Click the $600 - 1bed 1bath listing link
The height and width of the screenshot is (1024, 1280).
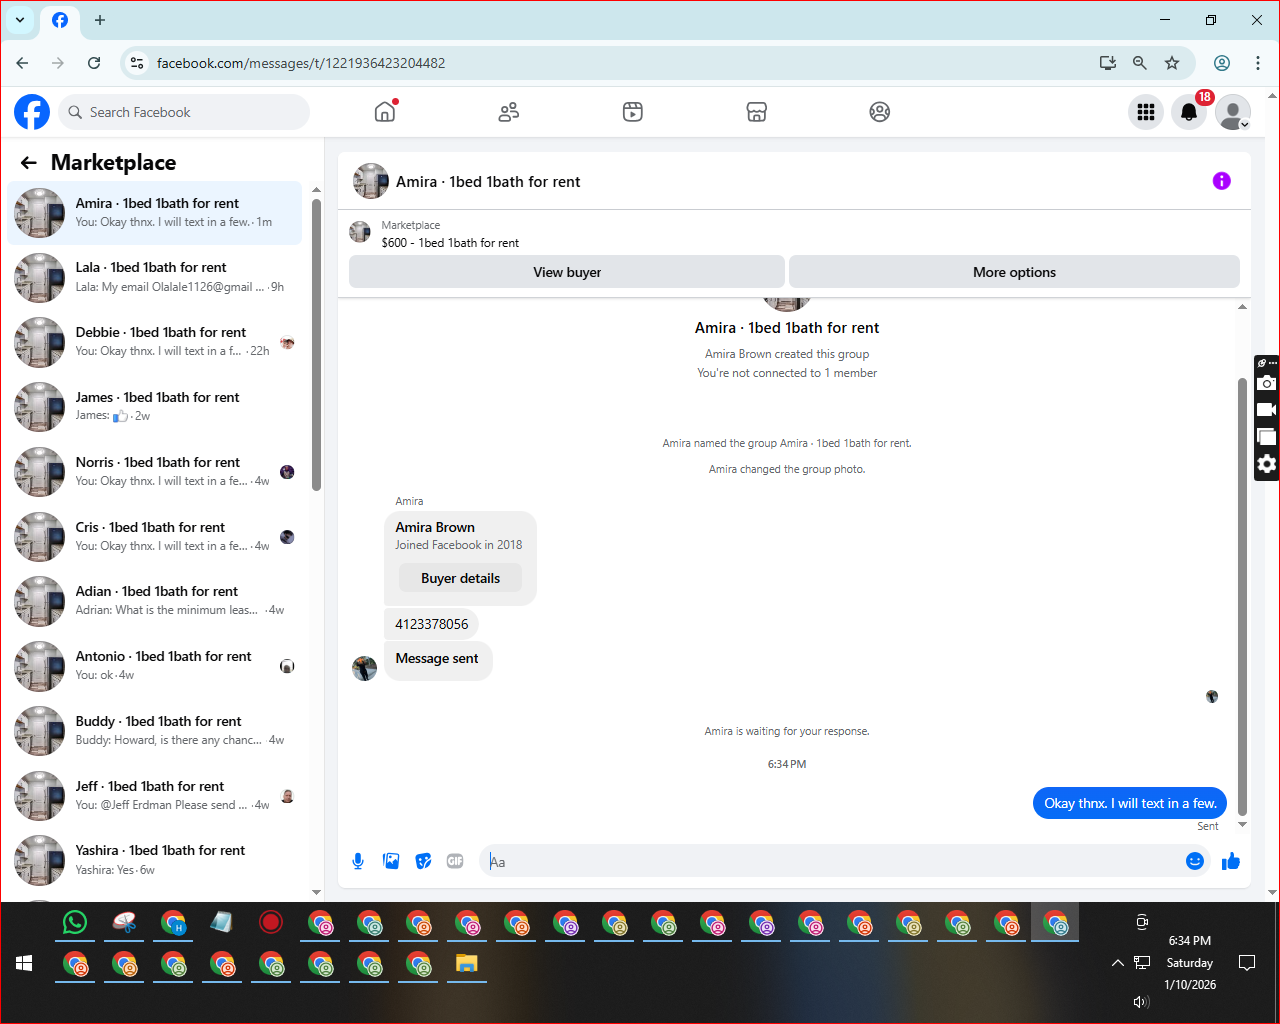(x=450, y=243)
